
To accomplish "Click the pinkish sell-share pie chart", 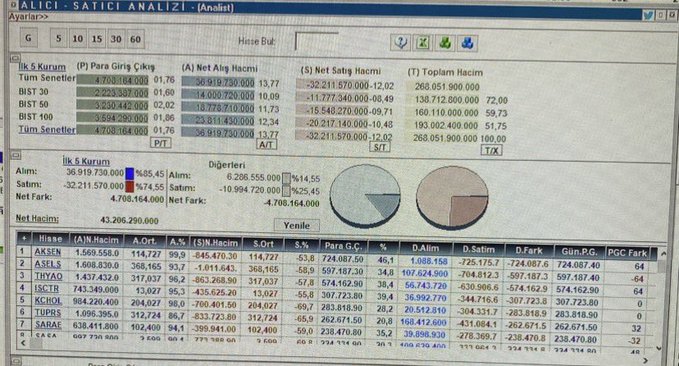I will [x=452, y=197].
